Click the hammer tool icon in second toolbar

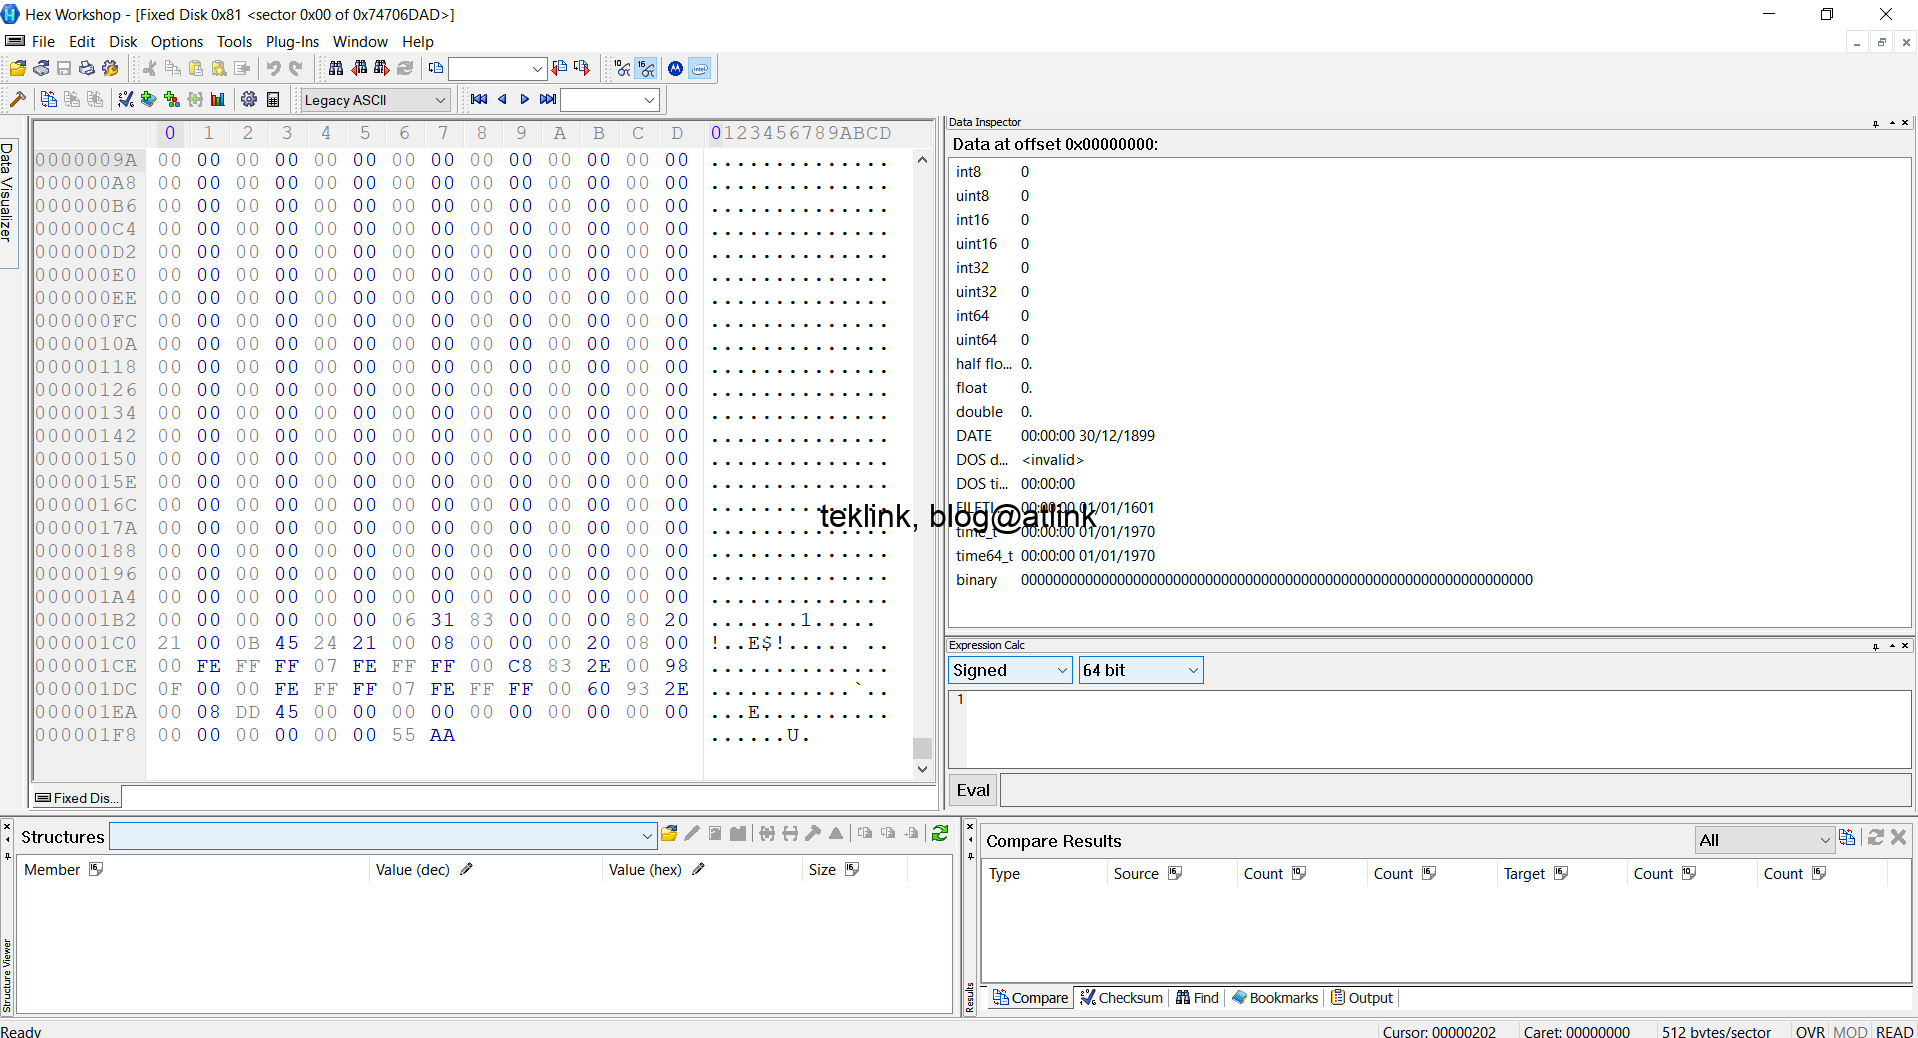(x=17, y=99)
